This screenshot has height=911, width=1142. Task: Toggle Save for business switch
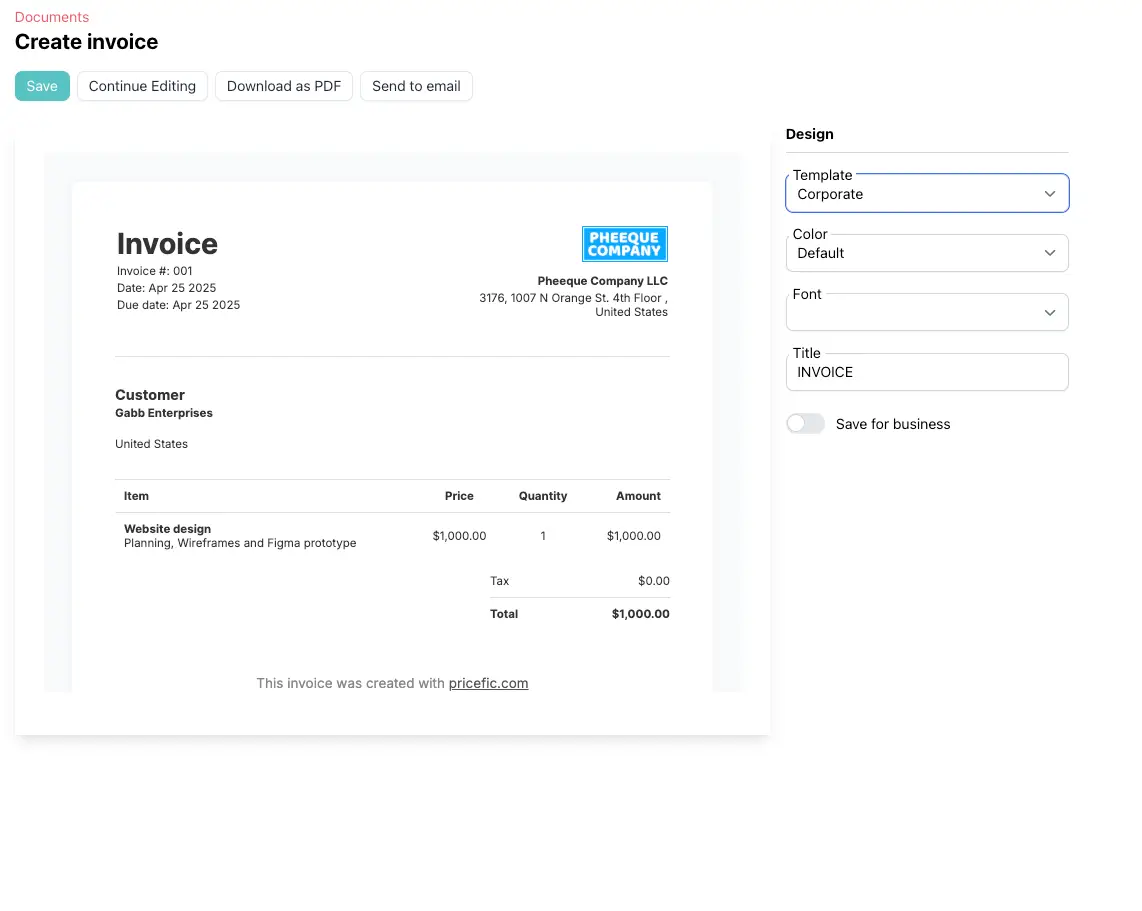pyautogui.click(x=805, y=424)
